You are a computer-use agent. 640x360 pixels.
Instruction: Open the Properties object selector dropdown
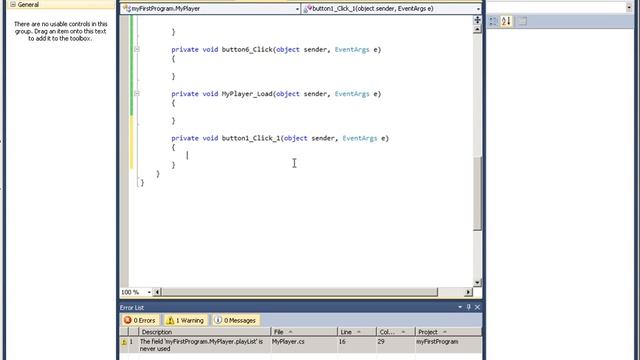pyautogui.click(x=629, y=7)
